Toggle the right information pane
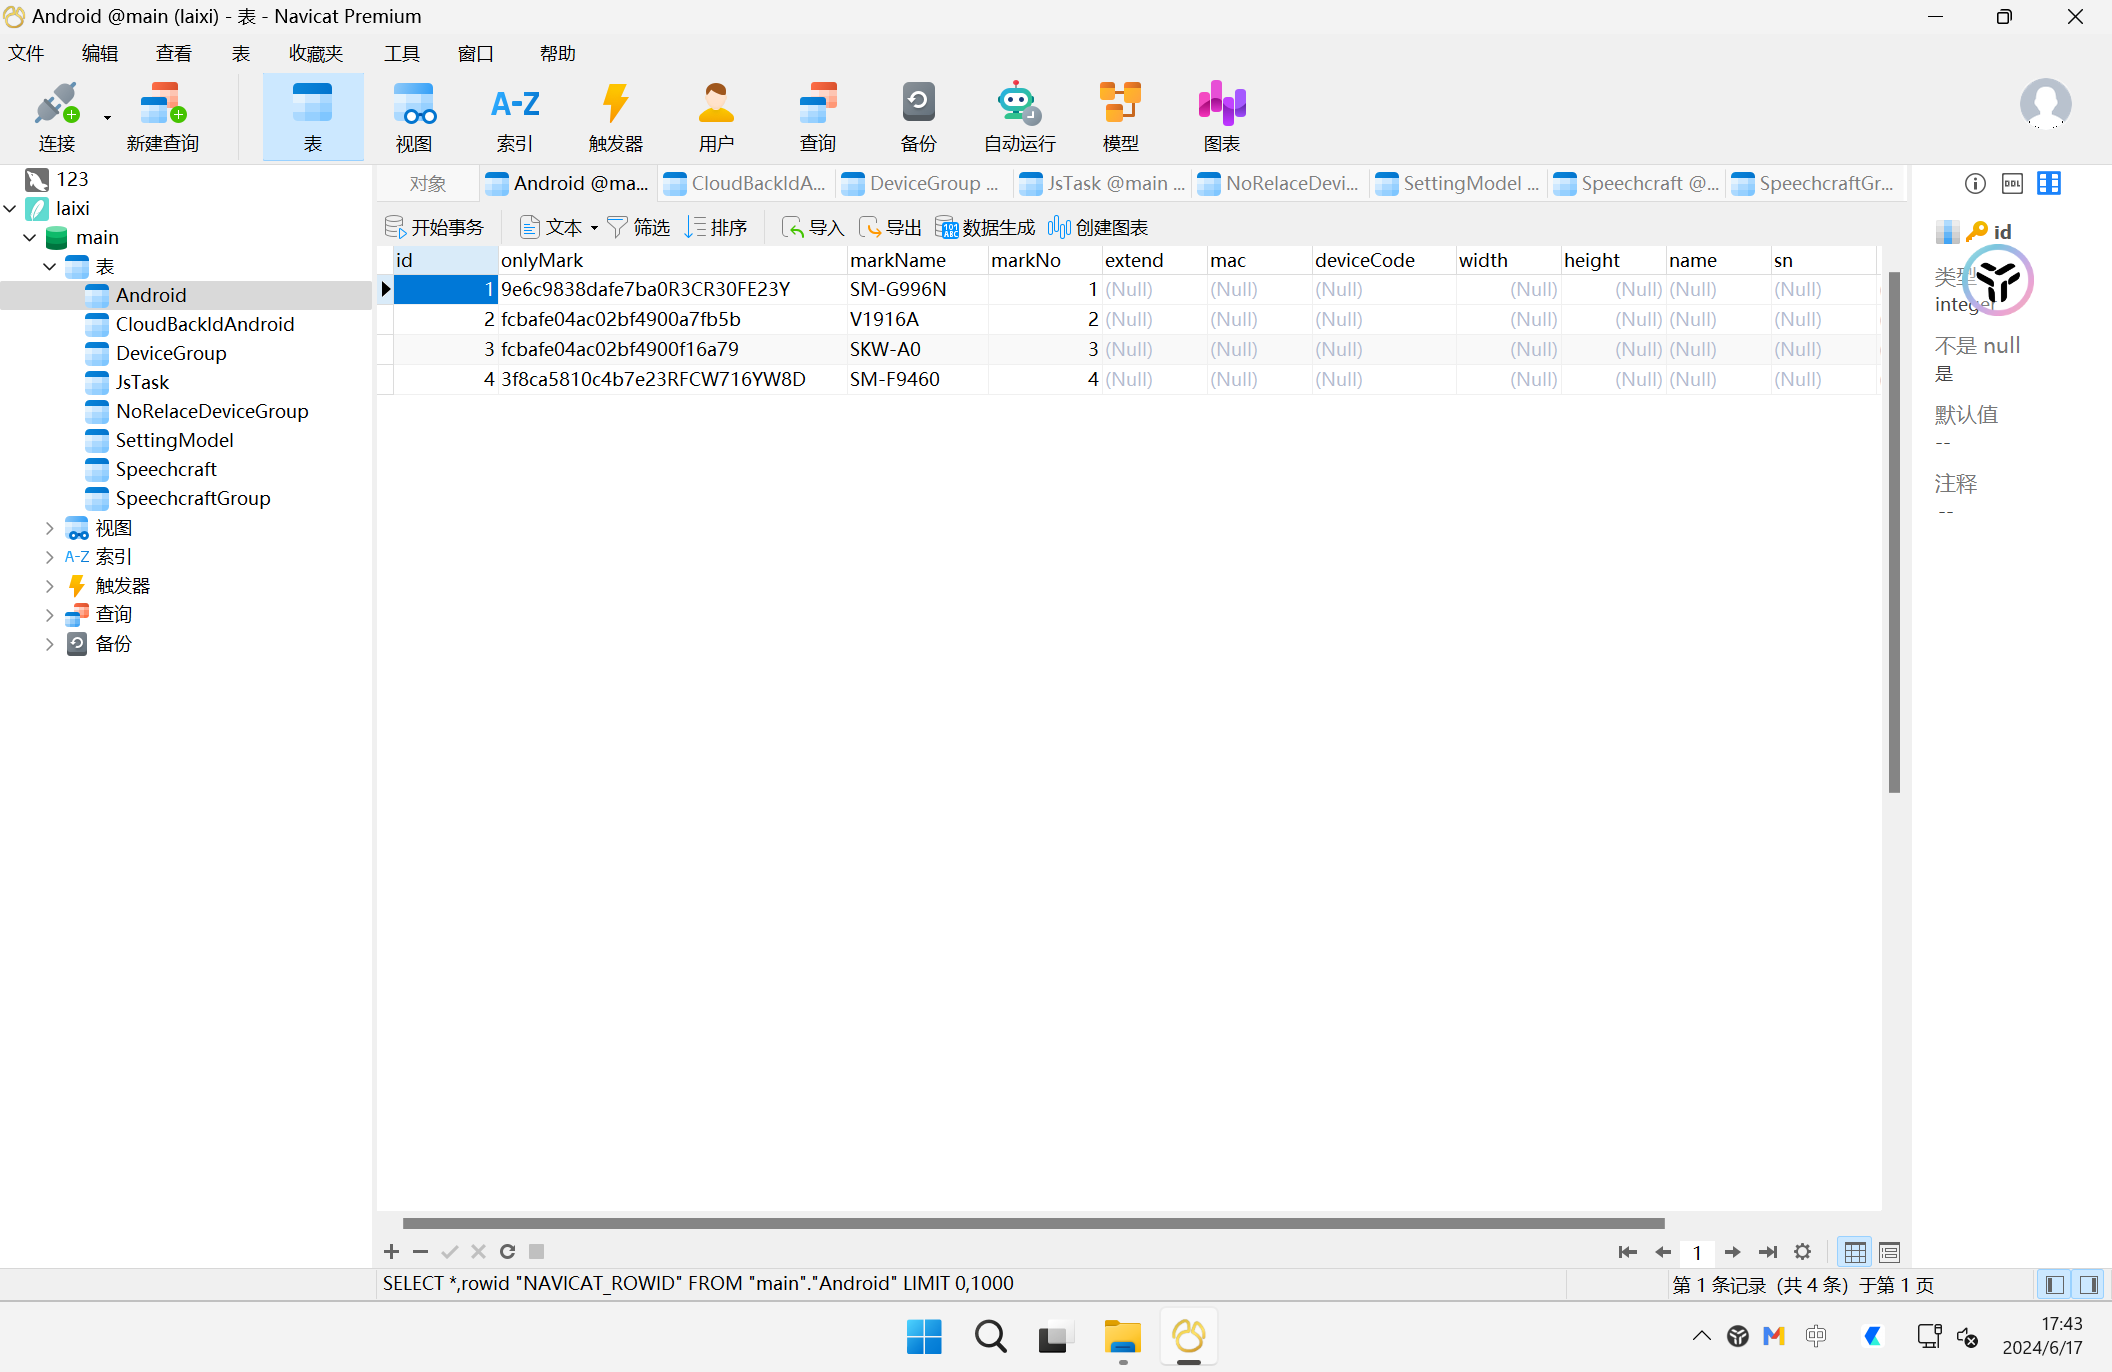 point(2089,1285)
